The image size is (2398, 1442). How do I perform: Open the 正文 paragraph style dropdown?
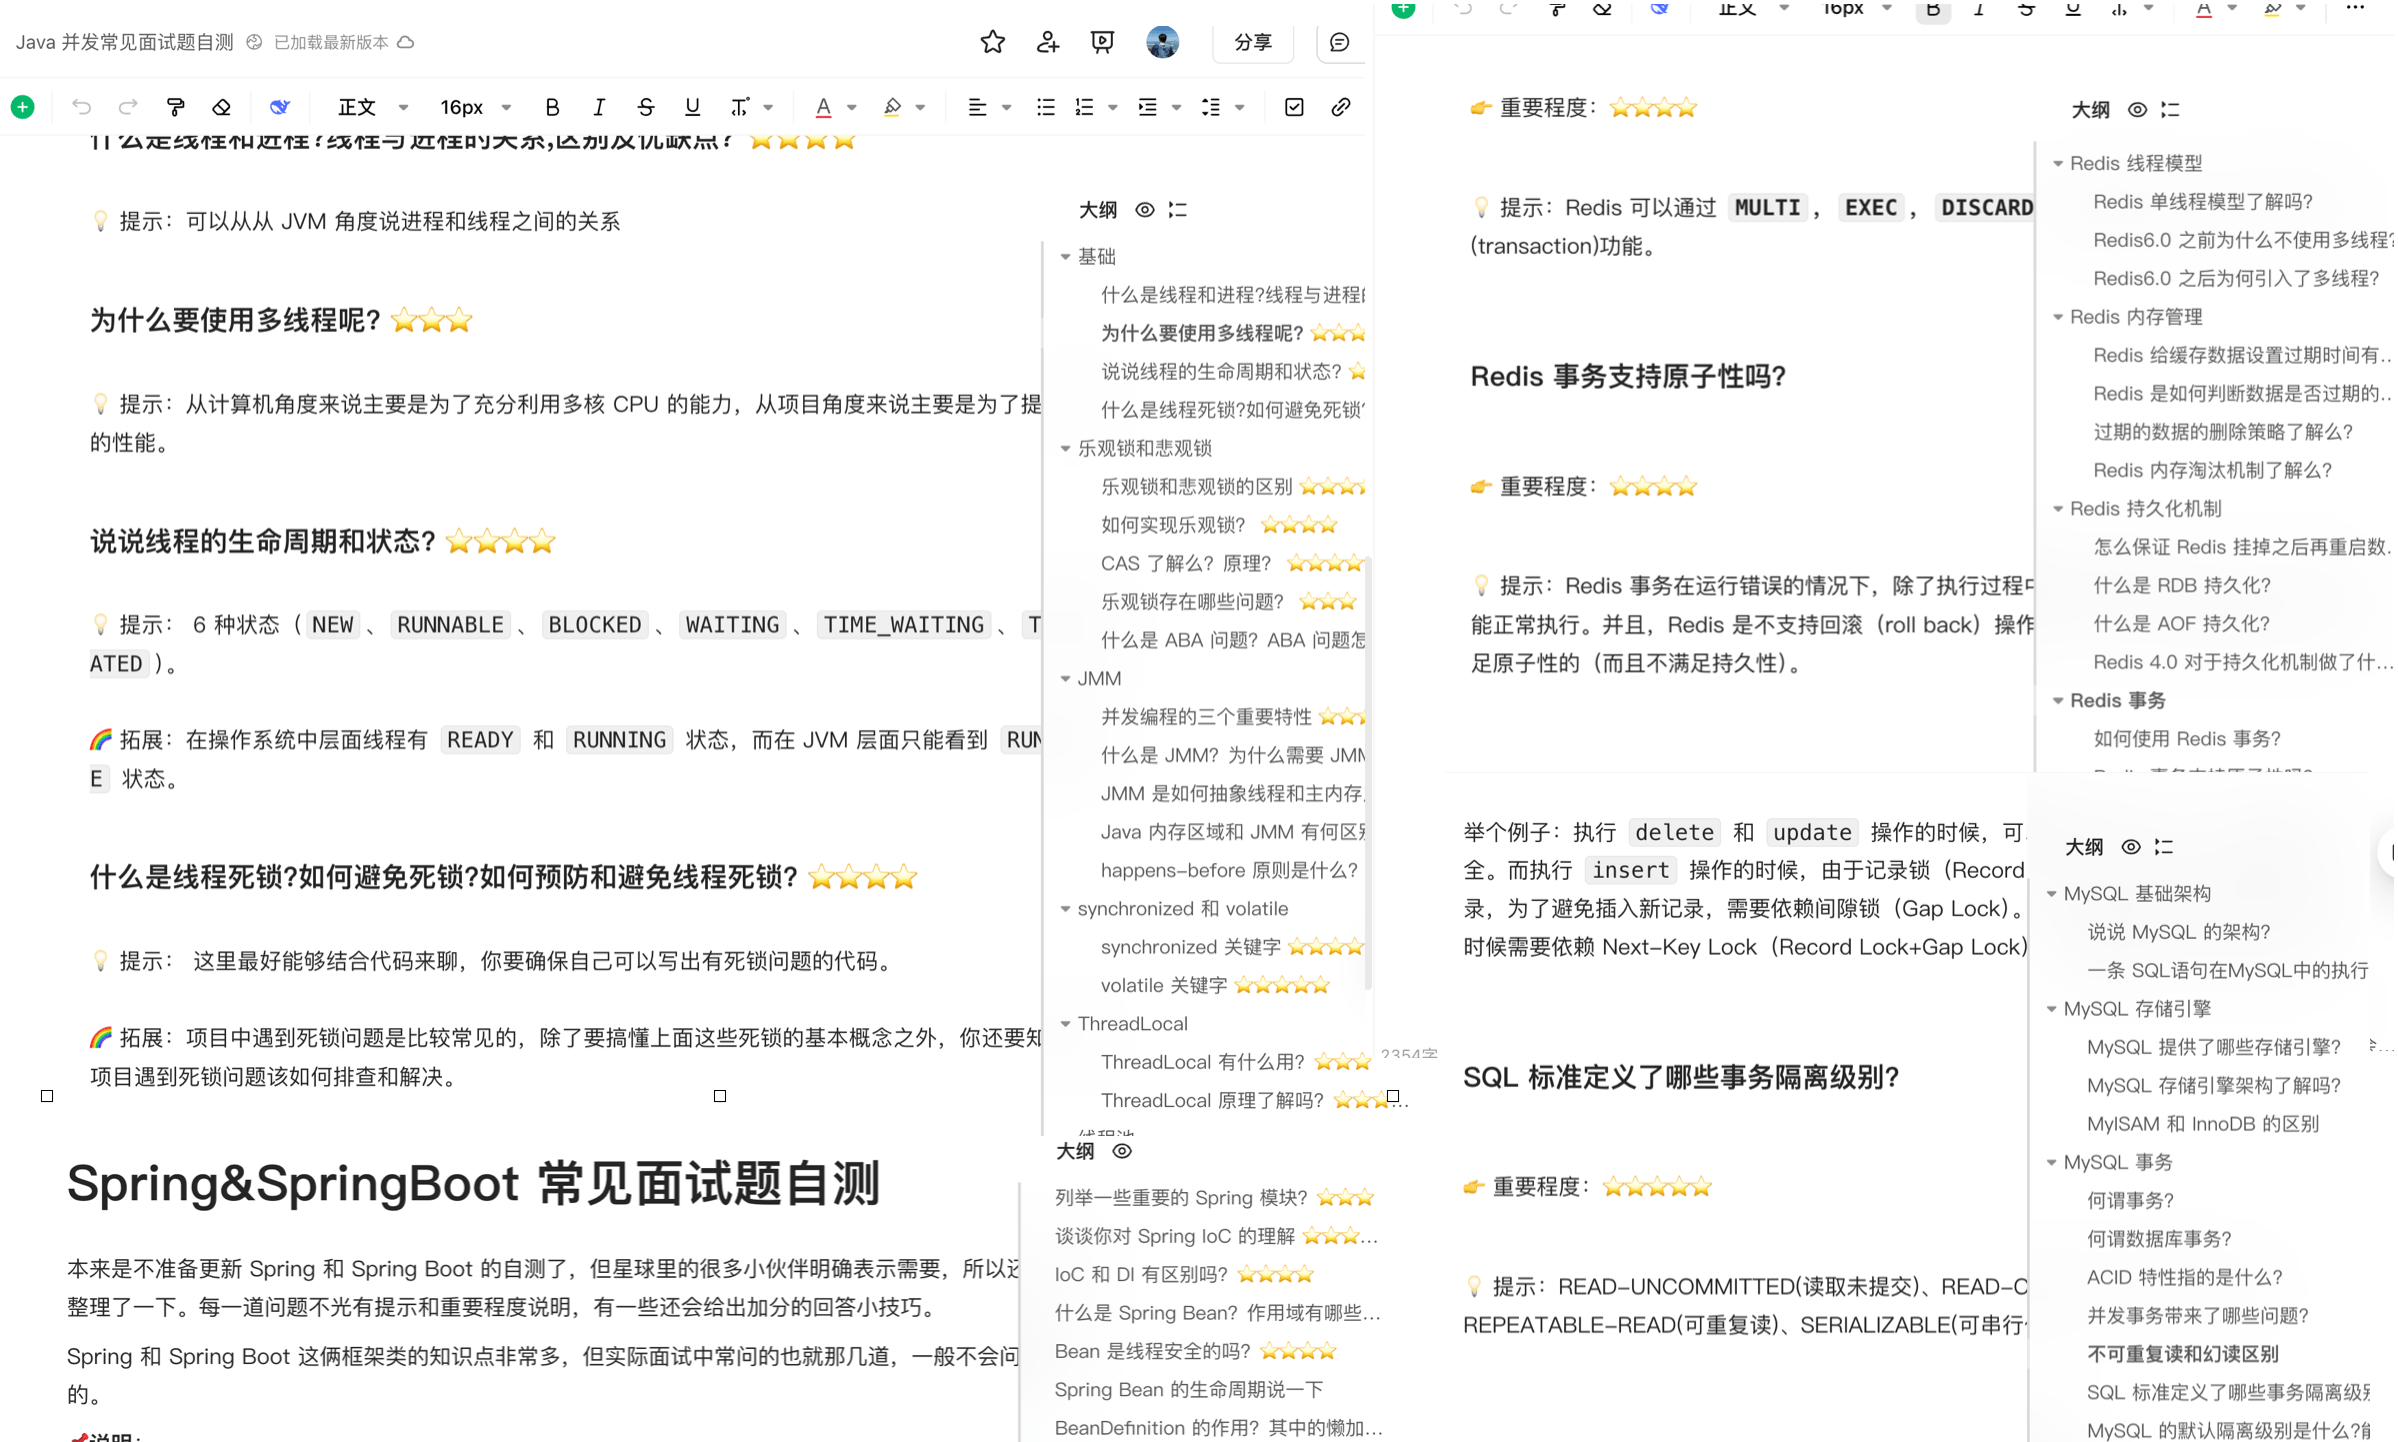click(x=372, y=107)
